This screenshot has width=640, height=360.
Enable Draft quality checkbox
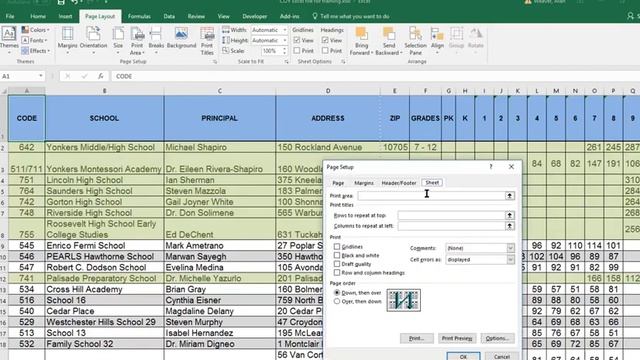(337, 264)
